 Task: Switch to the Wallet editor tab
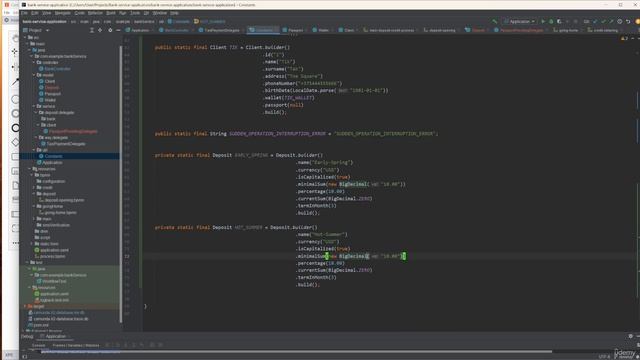322,30
